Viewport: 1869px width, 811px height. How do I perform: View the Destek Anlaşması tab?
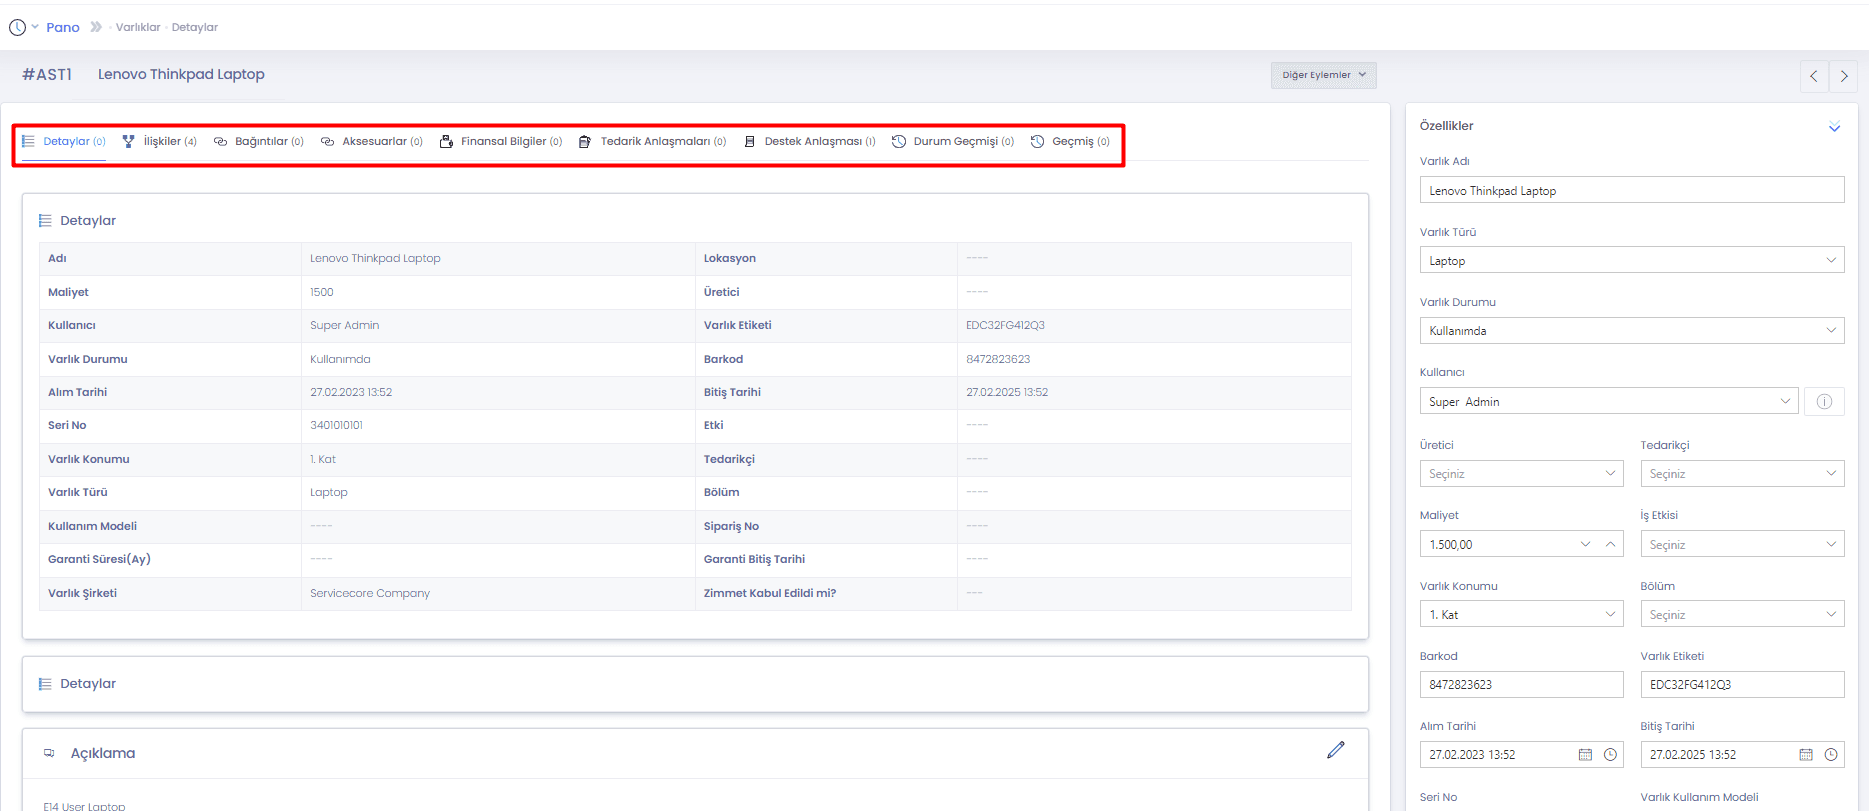(x=810, y=142)
